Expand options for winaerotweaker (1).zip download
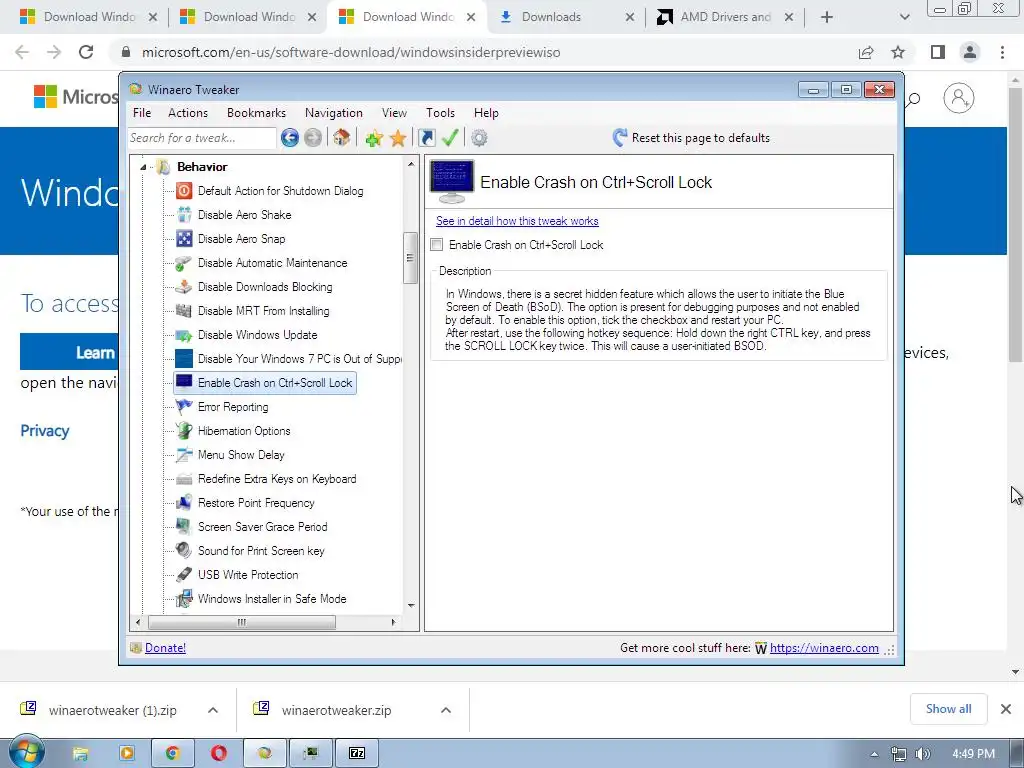This screenshot has width=1024, height=768. coord(213,710)
